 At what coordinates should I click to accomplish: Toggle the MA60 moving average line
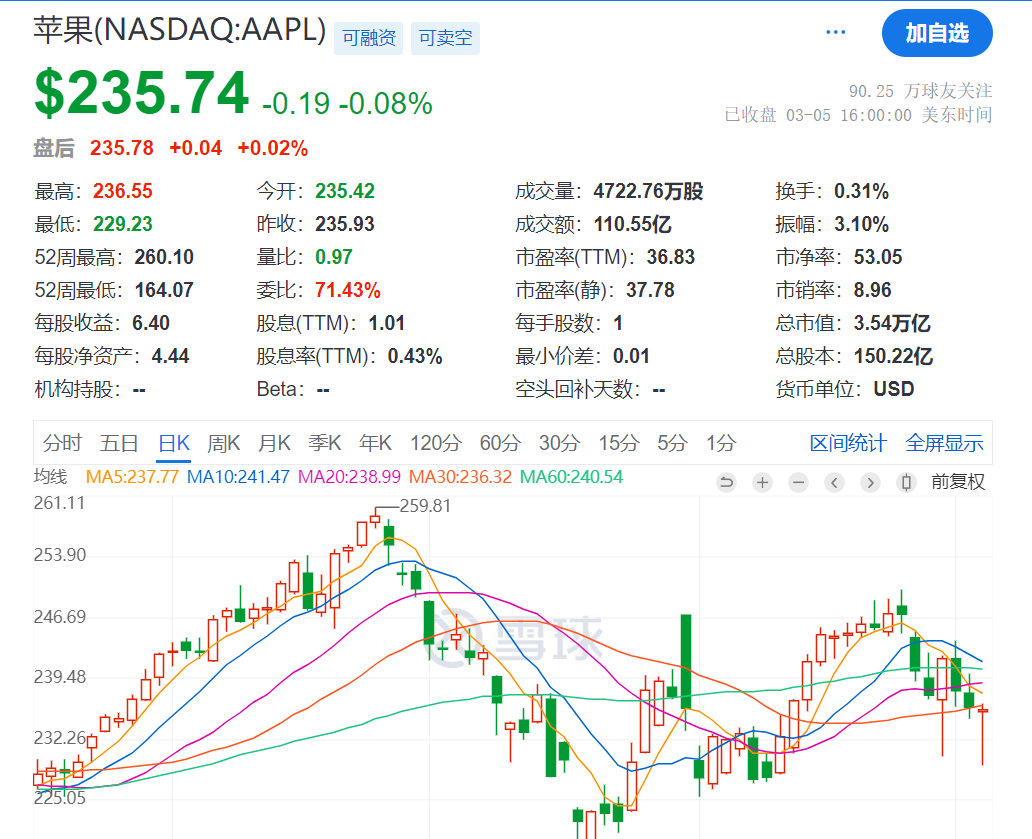click(570, 477)
